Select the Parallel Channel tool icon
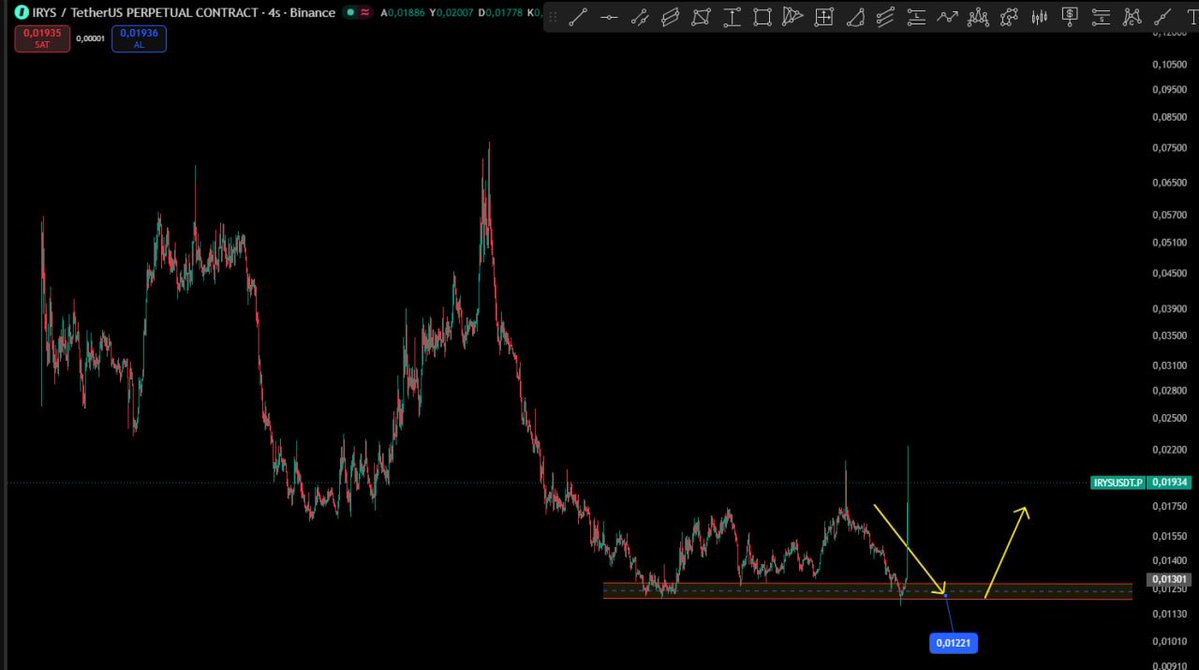Image resolution: width=1199 pixels, height=670 pixels. click(639, 17)
